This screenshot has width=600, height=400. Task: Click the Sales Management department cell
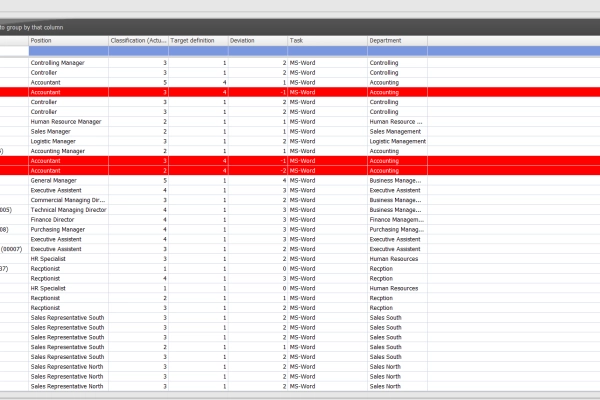[x=397, y=131]
